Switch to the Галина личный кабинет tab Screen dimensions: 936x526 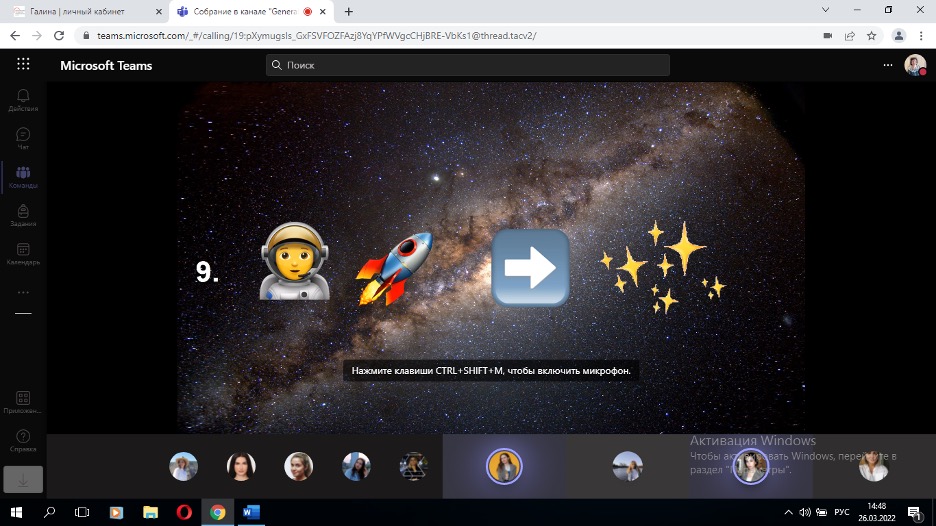click(85, 11)
